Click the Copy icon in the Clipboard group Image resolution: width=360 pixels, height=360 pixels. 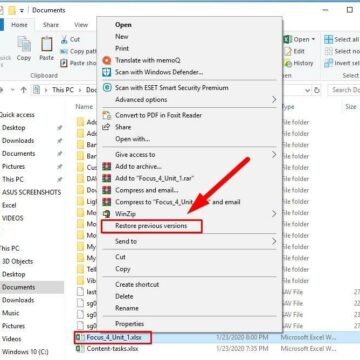click(24, 44)
